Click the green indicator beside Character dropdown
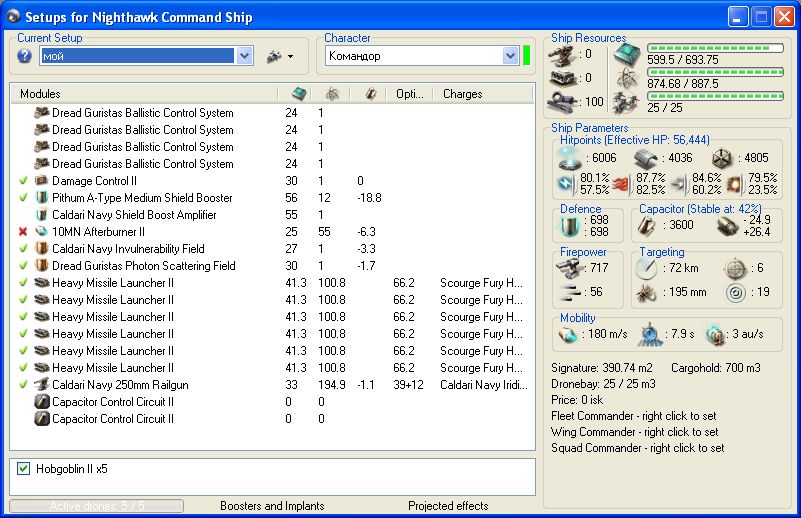Image resolution: width=801 pixels, height=518 pixels. (x=526, y=56)
